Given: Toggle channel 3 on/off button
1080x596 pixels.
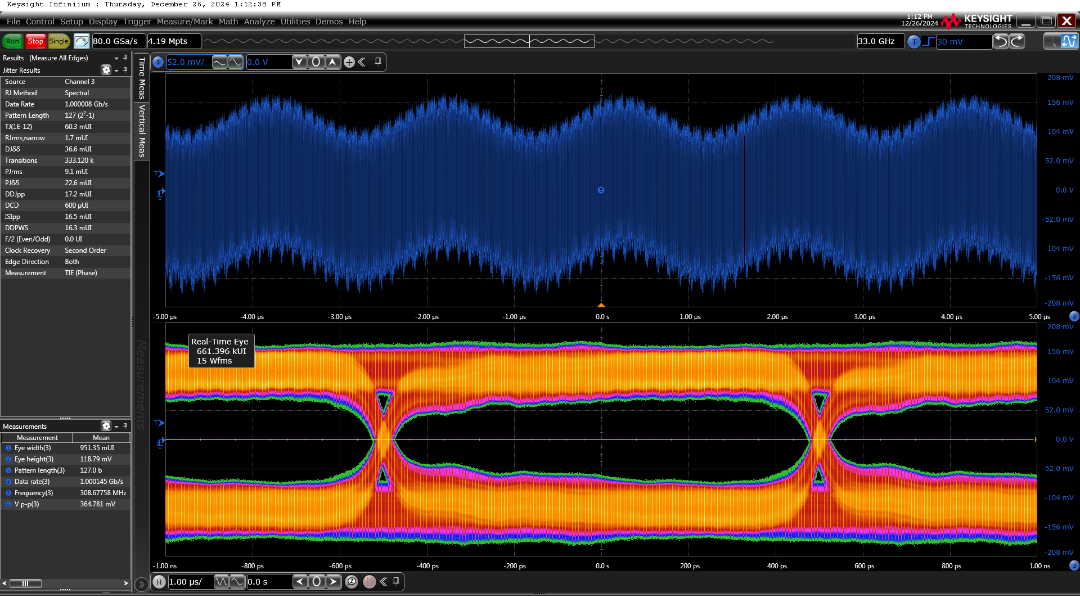Looking at the screenshot, I should tap(157, 62).
